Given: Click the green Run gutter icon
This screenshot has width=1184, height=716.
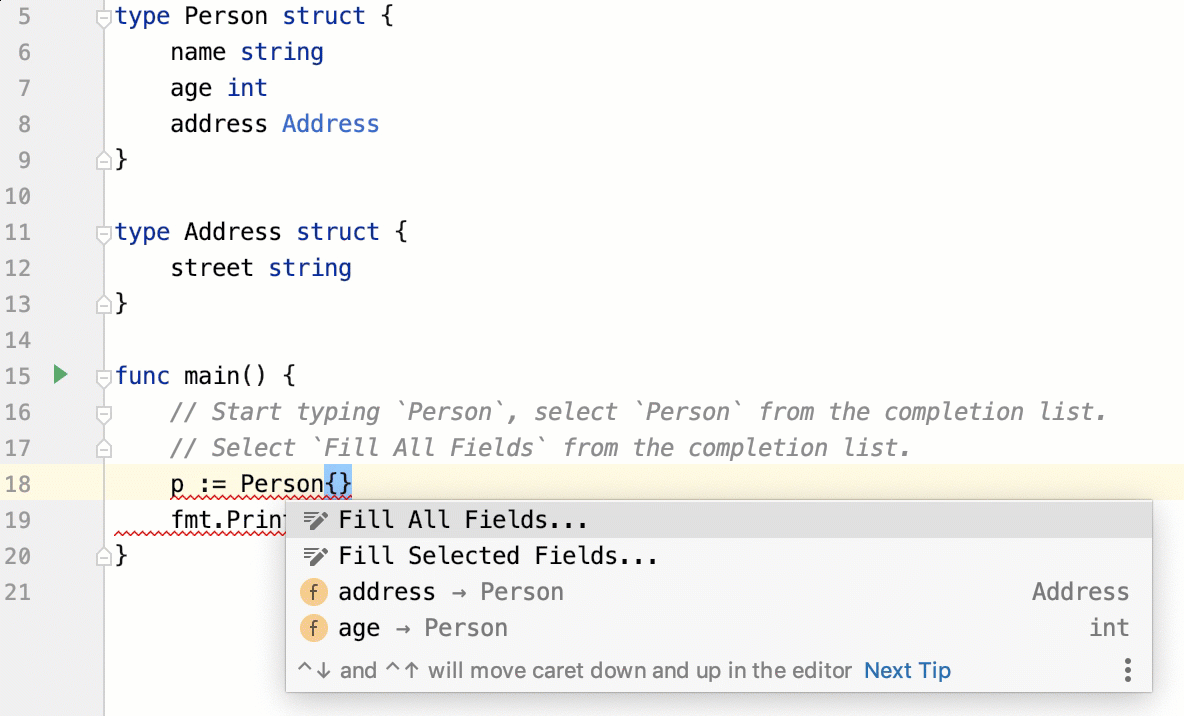Looking at the screenshot, I should tap(60, 375).
